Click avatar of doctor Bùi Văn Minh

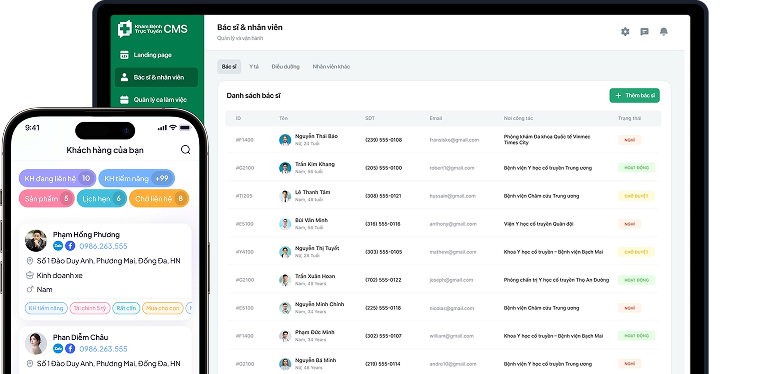point(285,224)
